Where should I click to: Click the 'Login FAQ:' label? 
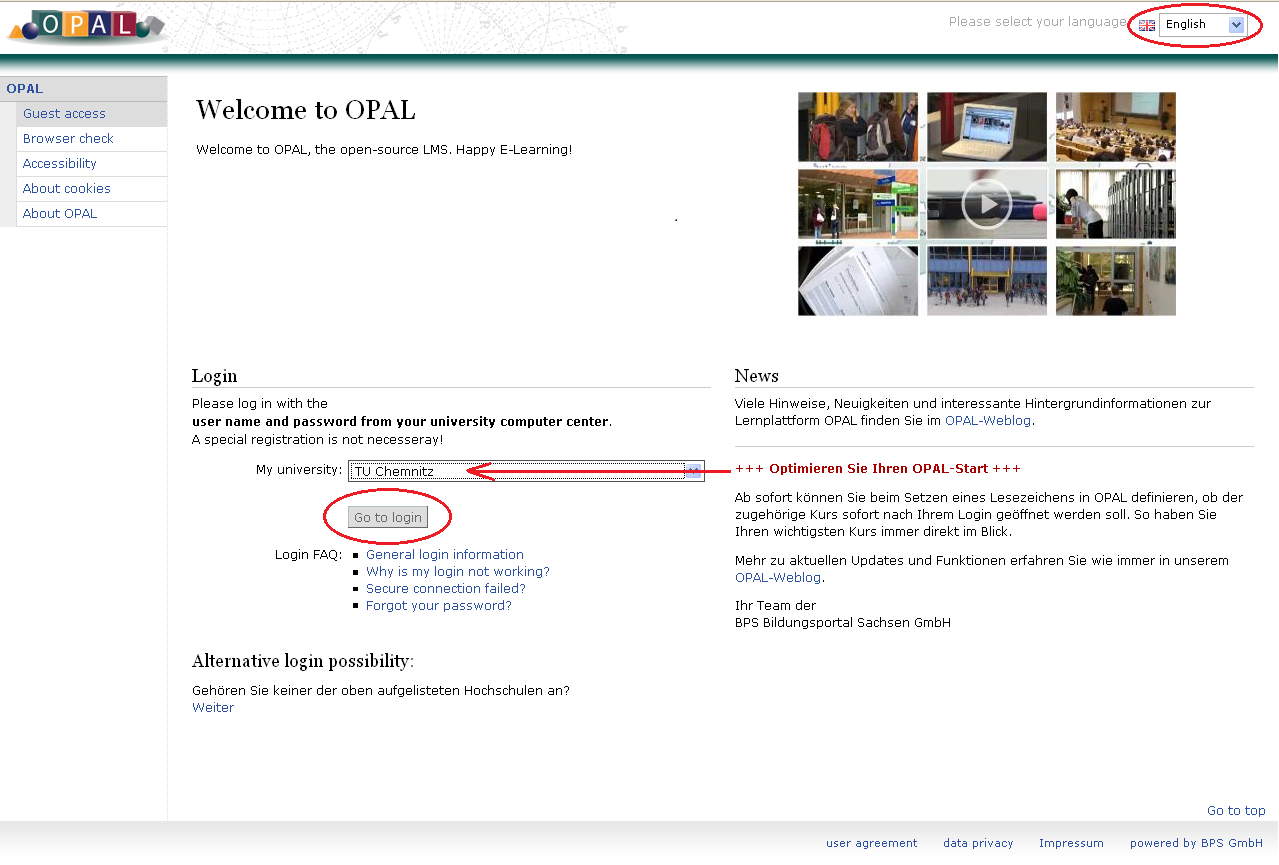(309, 555)
